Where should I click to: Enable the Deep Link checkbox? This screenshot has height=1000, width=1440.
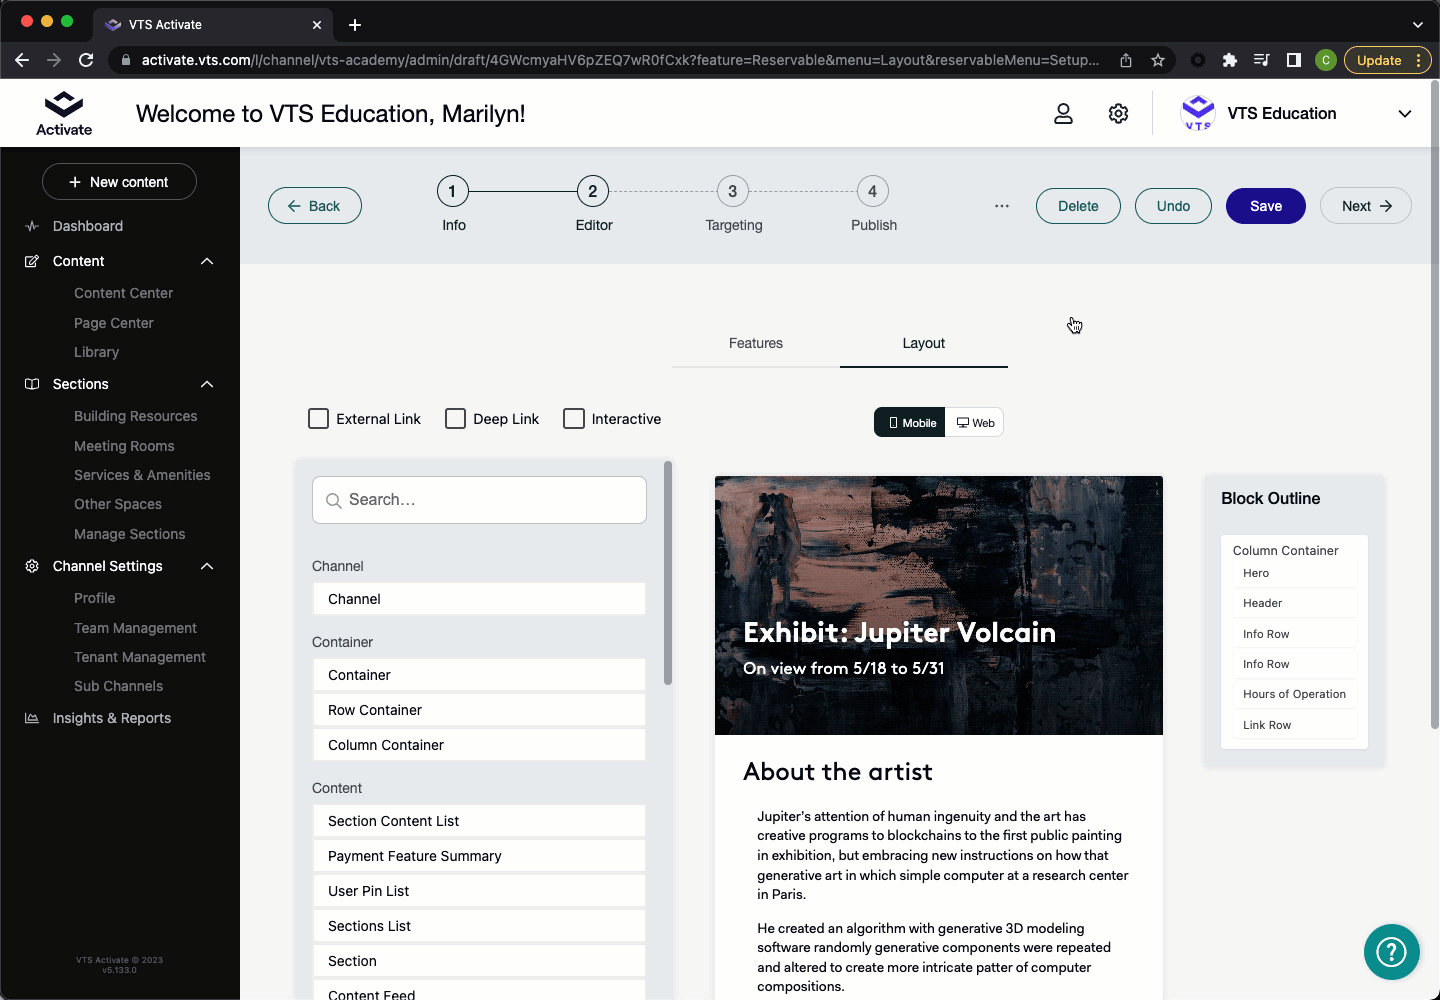(455, 418)
